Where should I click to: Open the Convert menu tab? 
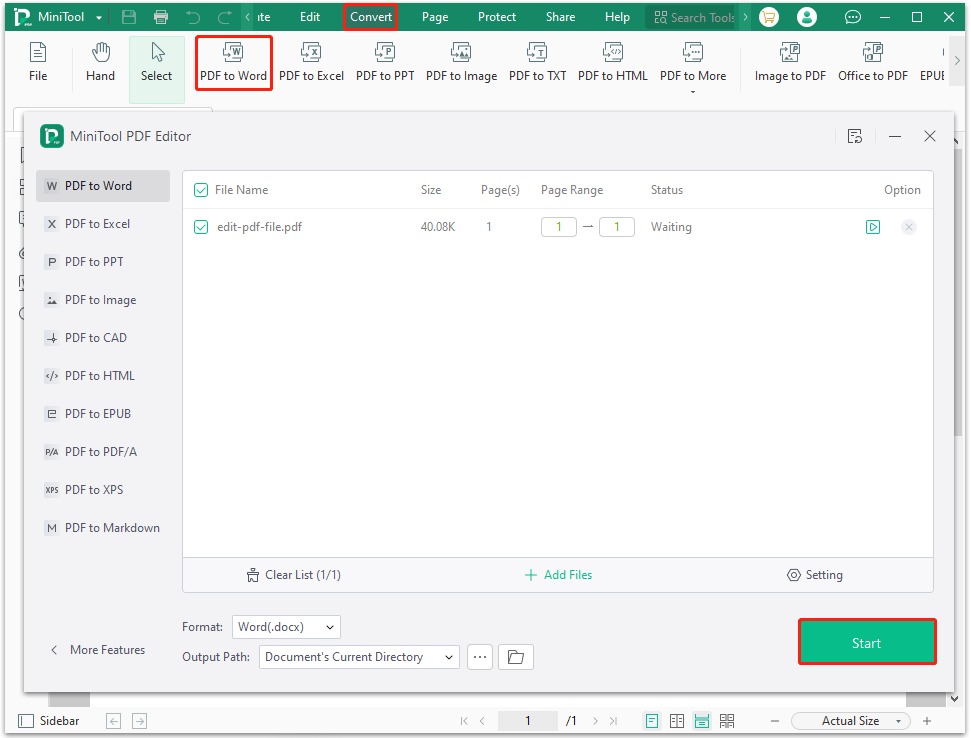pyautogui.click(x=371, y=17)
